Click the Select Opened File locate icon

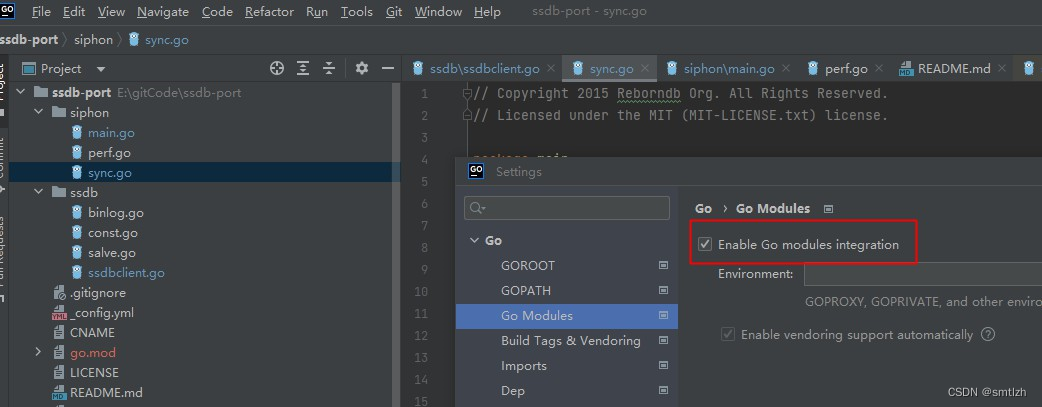pos(276,68)
